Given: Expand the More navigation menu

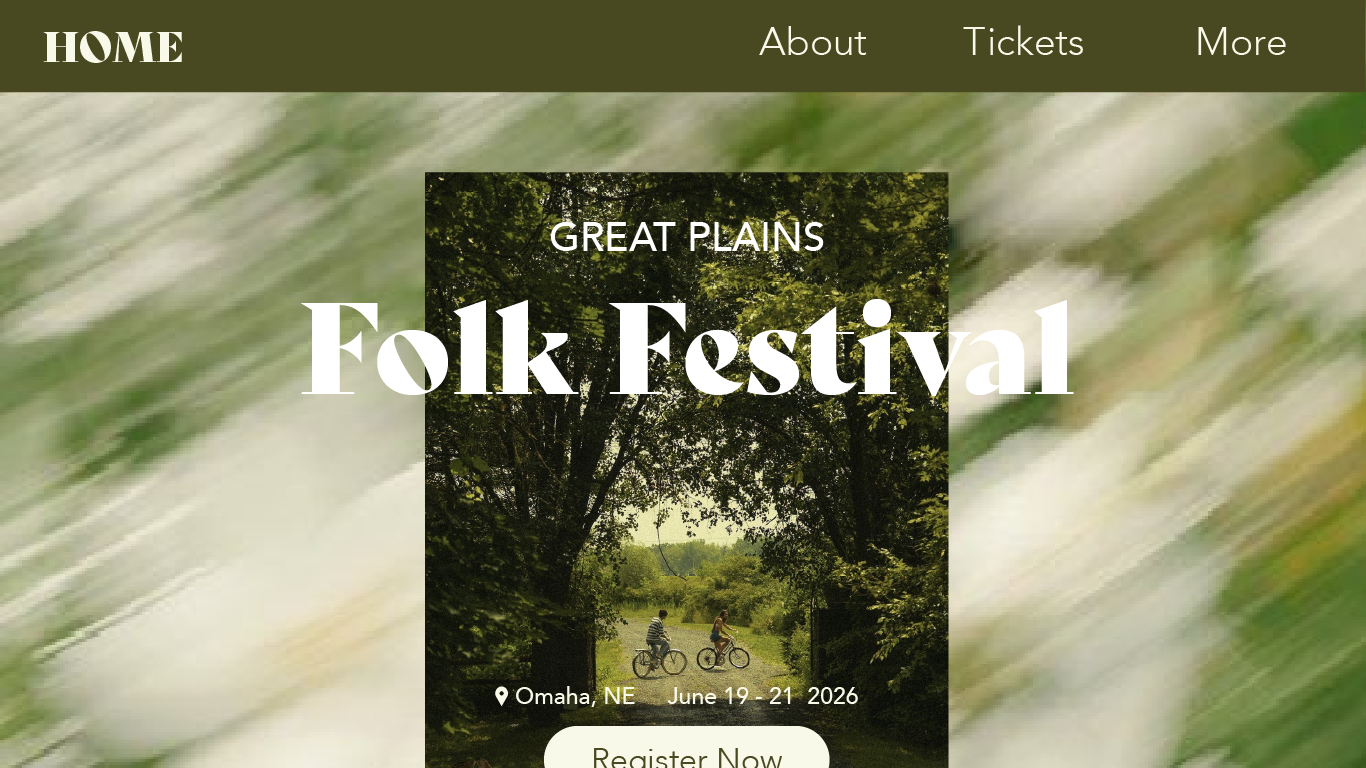Looking at the screenshot, I should tap(1241, 42).
